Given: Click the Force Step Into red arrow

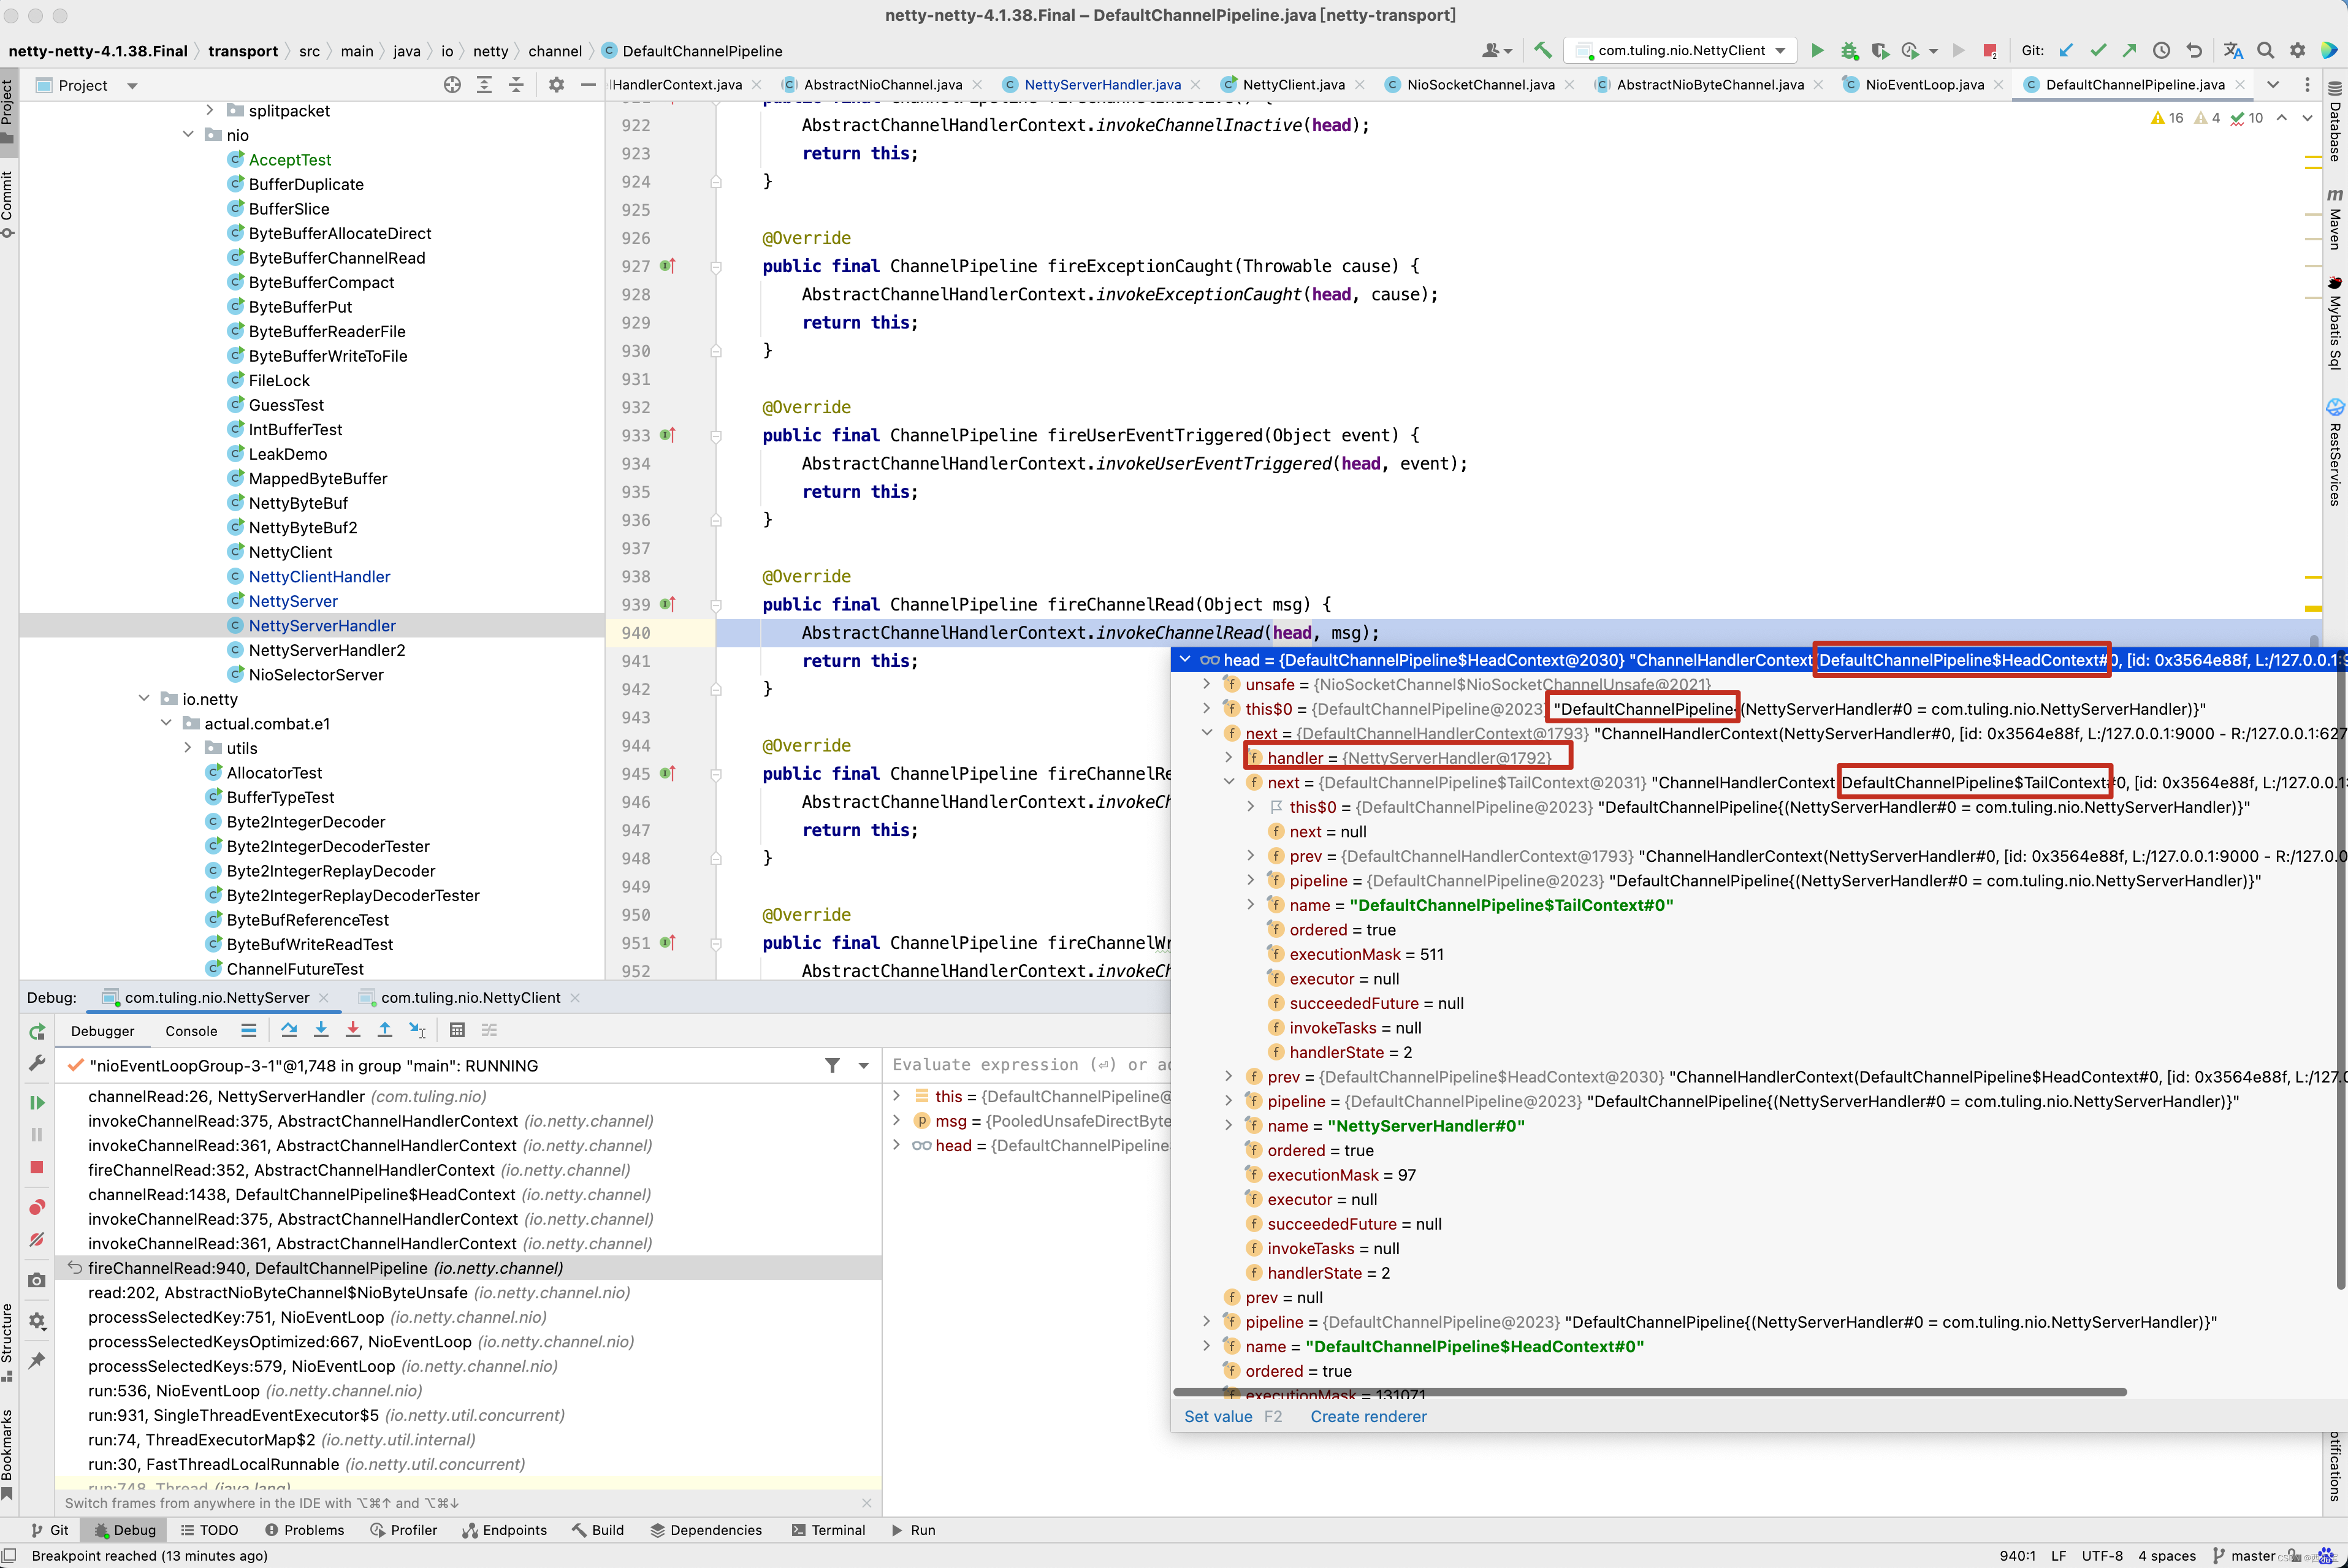Looking at the screenshot, I should click(353, 1030).
